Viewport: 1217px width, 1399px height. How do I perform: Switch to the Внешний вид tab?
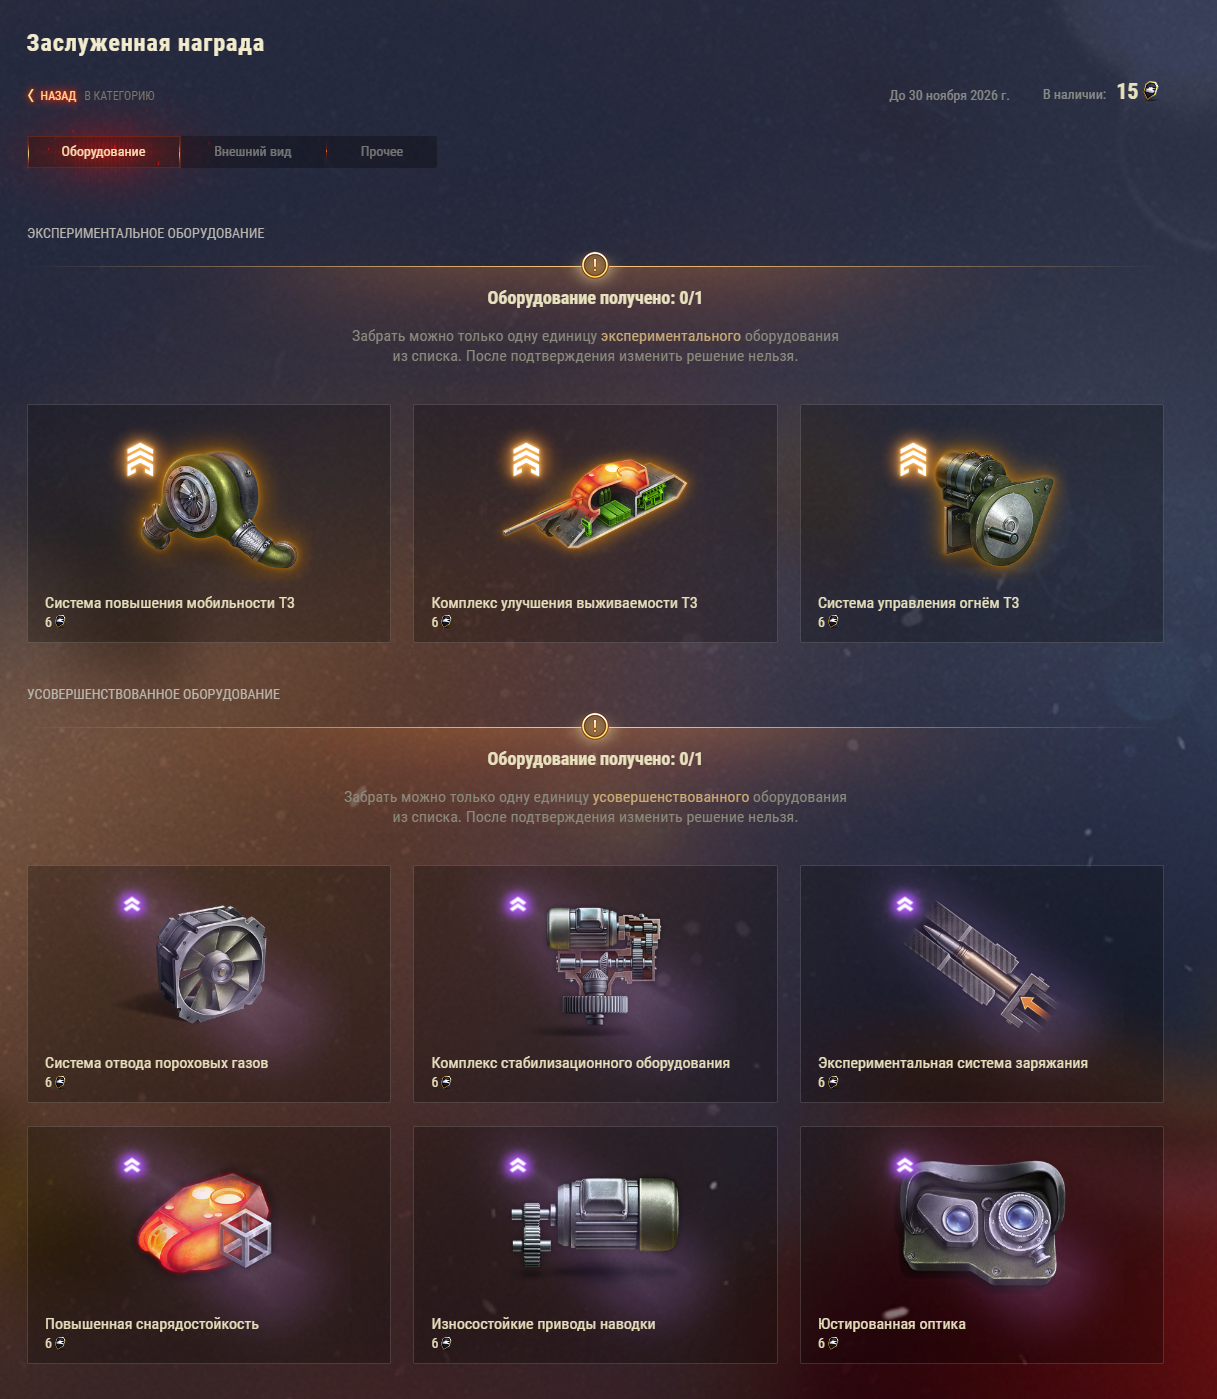[253, 152]
